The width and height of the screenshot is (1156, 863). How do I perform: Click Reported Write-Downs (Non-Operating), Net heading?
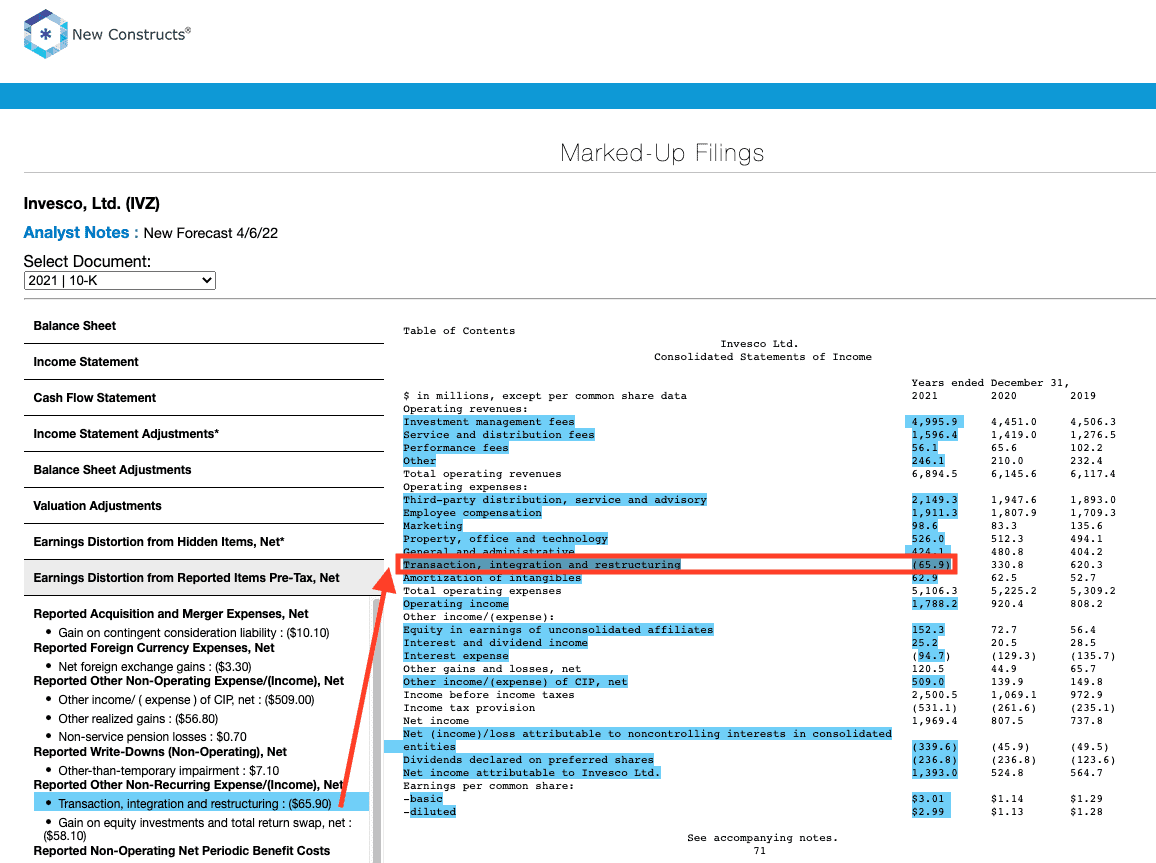point(160,752)
